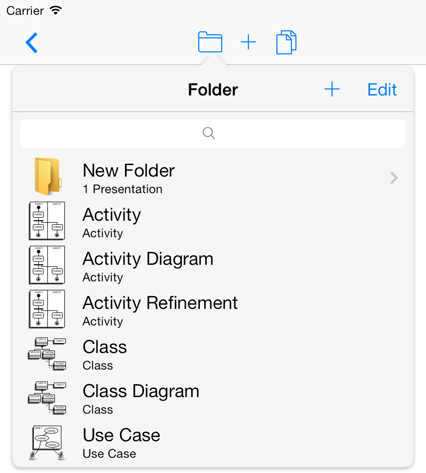Select the Use Case list item
The image size is (426, 473).
pos(213,442)
